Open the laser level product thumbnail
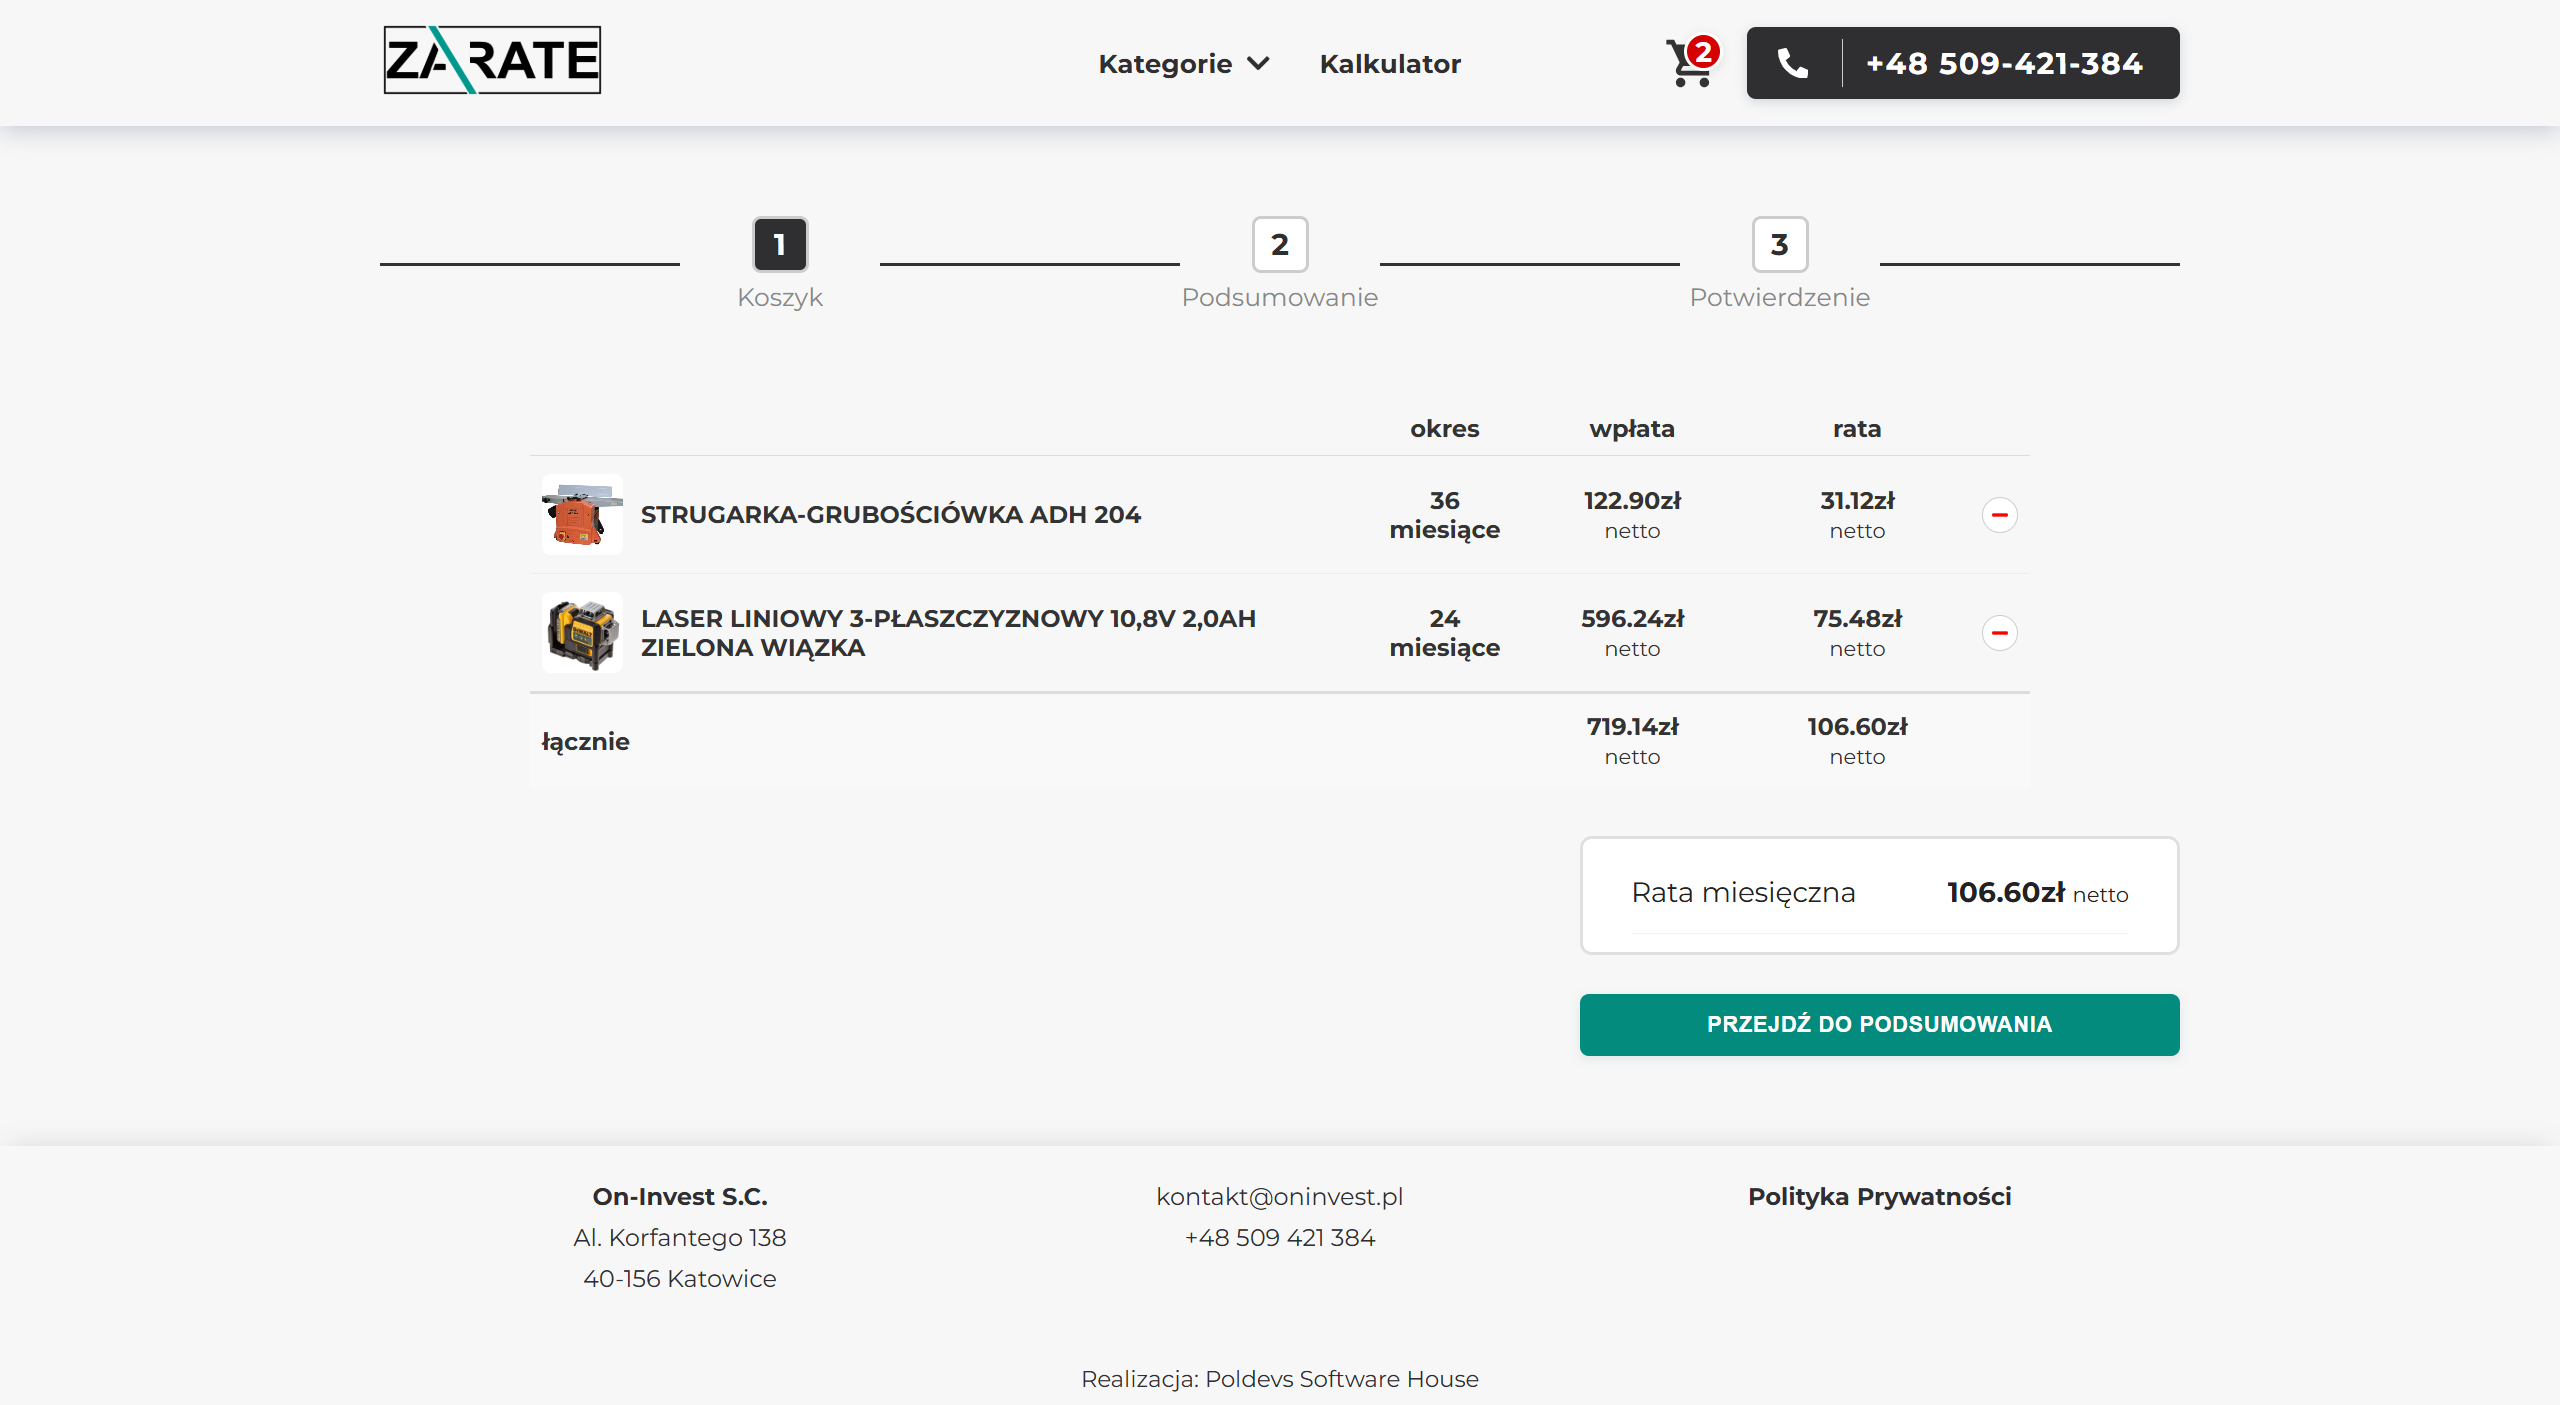Screen dimensions: 2560x1405 coord(582,632)
